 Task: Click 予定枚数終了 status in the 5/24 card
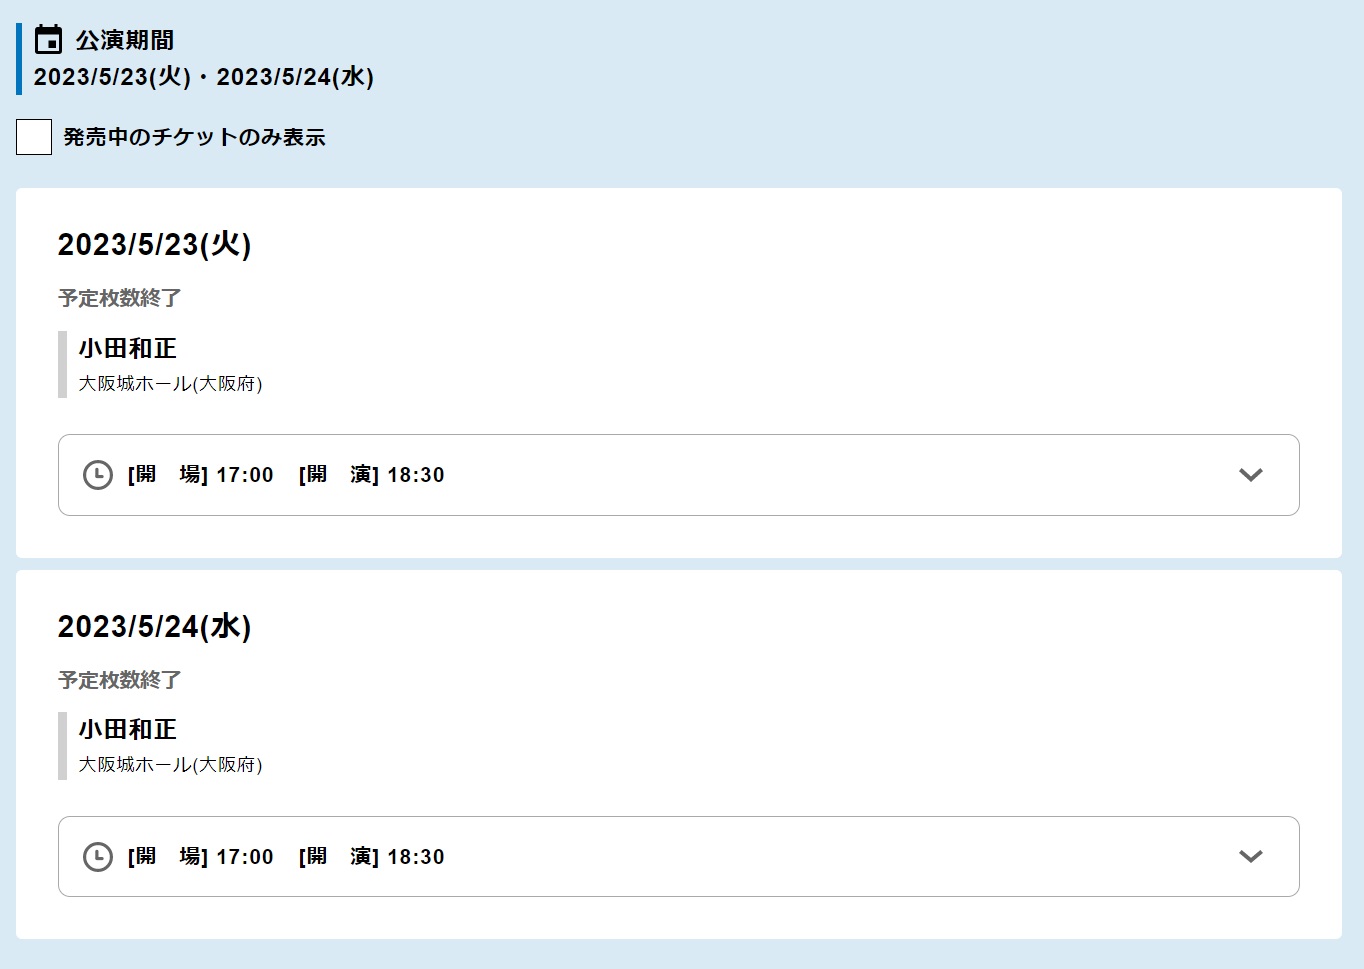120,680
